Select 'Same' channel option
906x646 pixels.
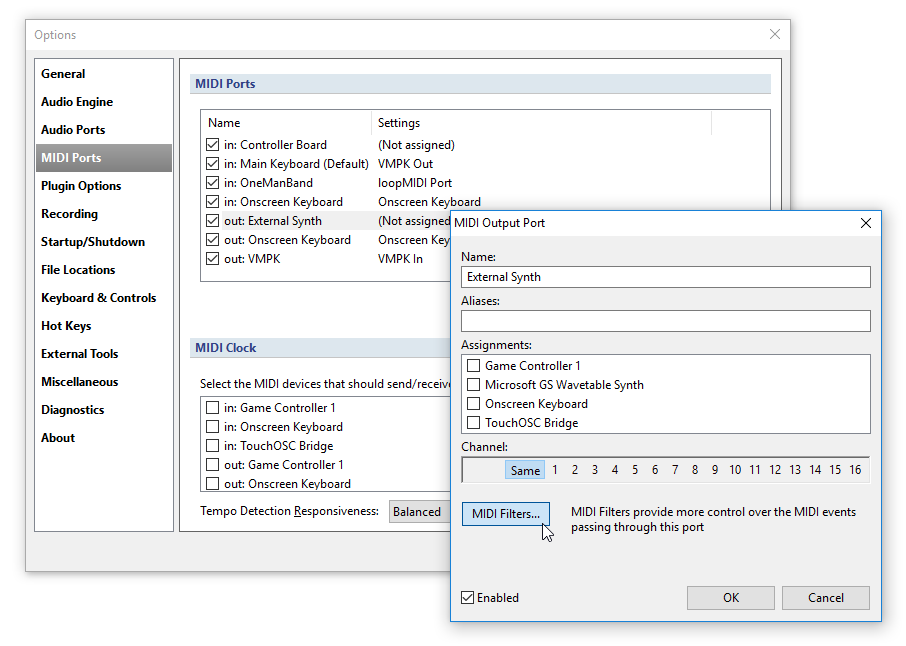click(x=525, y=470)
